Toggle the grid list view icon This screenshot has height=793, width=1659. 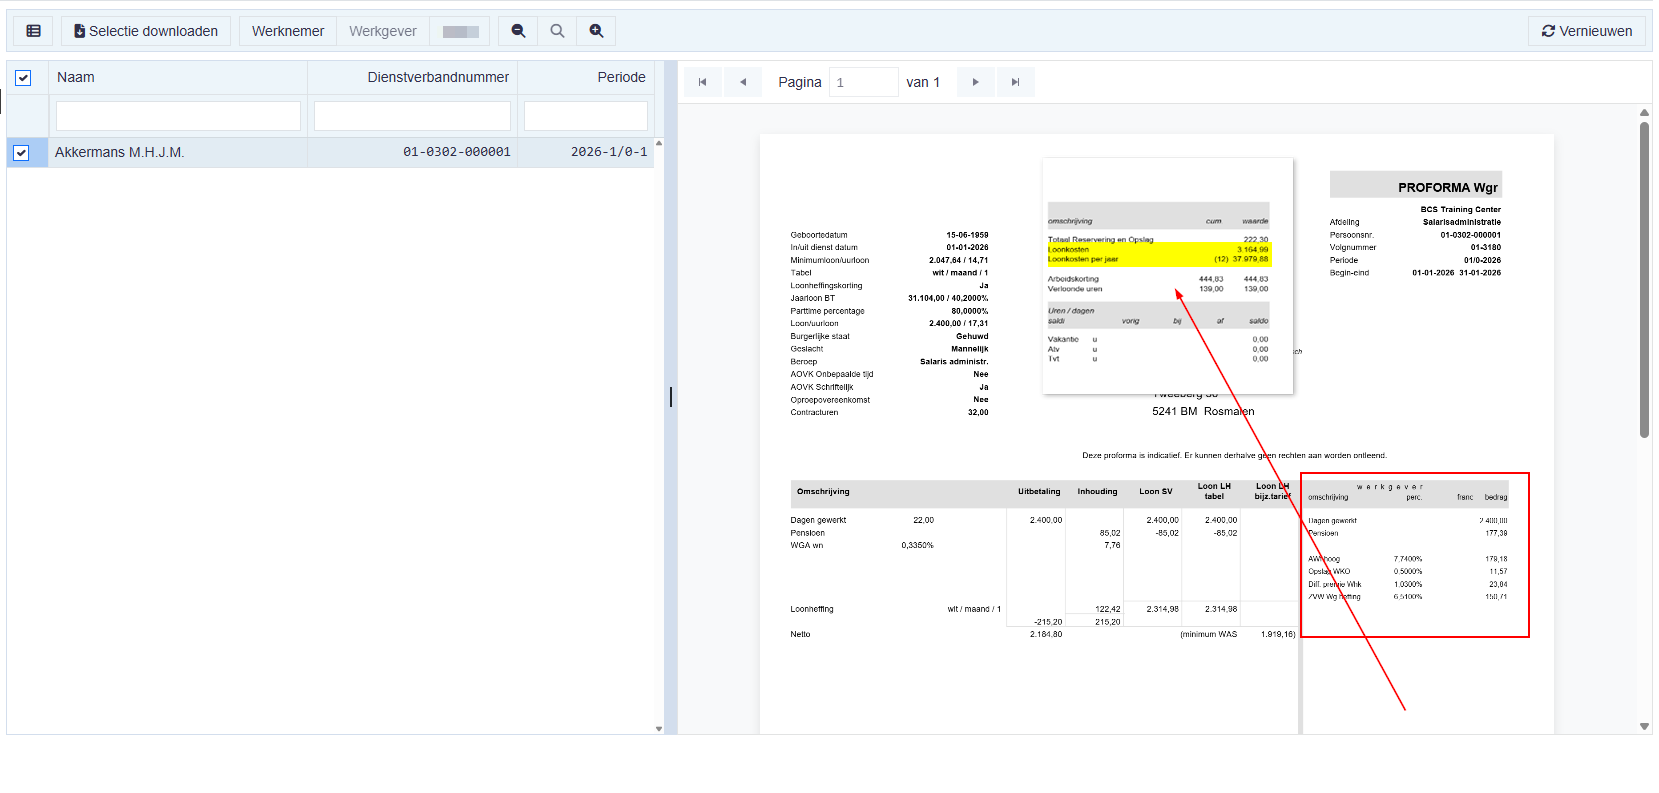click(33, 31)
